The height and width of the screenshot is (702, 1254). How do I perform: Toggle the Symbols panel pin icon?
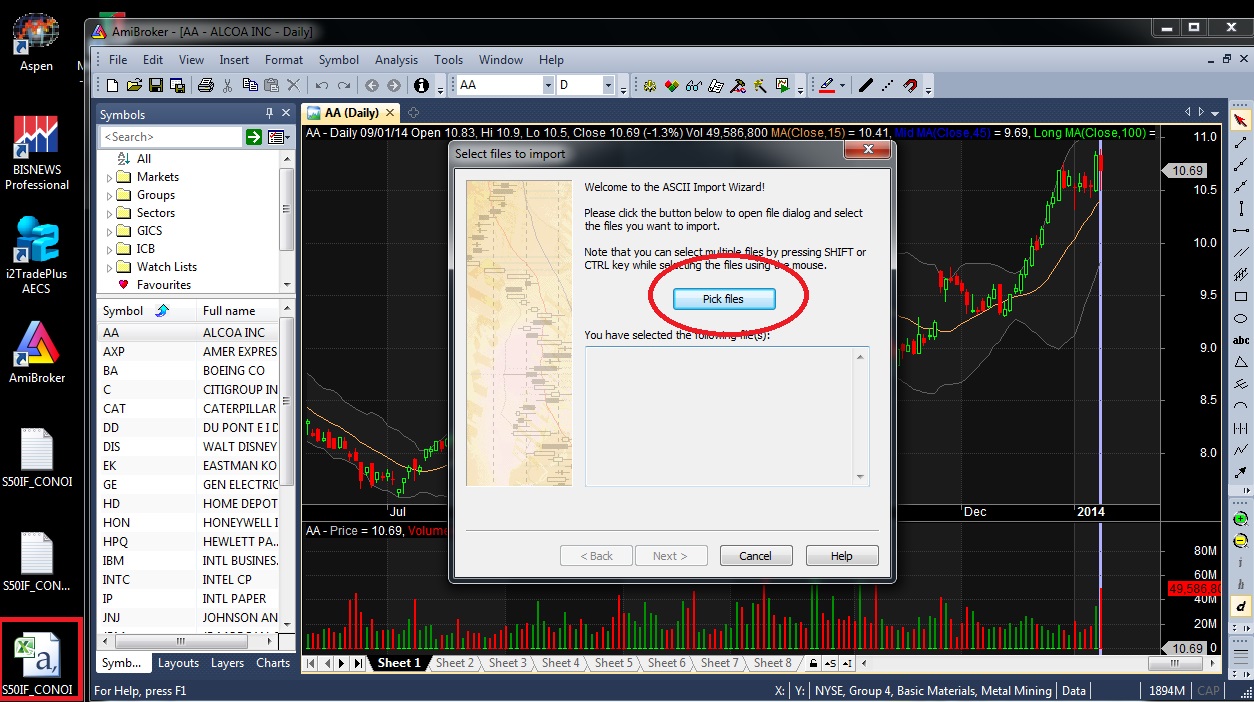coord(268,113)
